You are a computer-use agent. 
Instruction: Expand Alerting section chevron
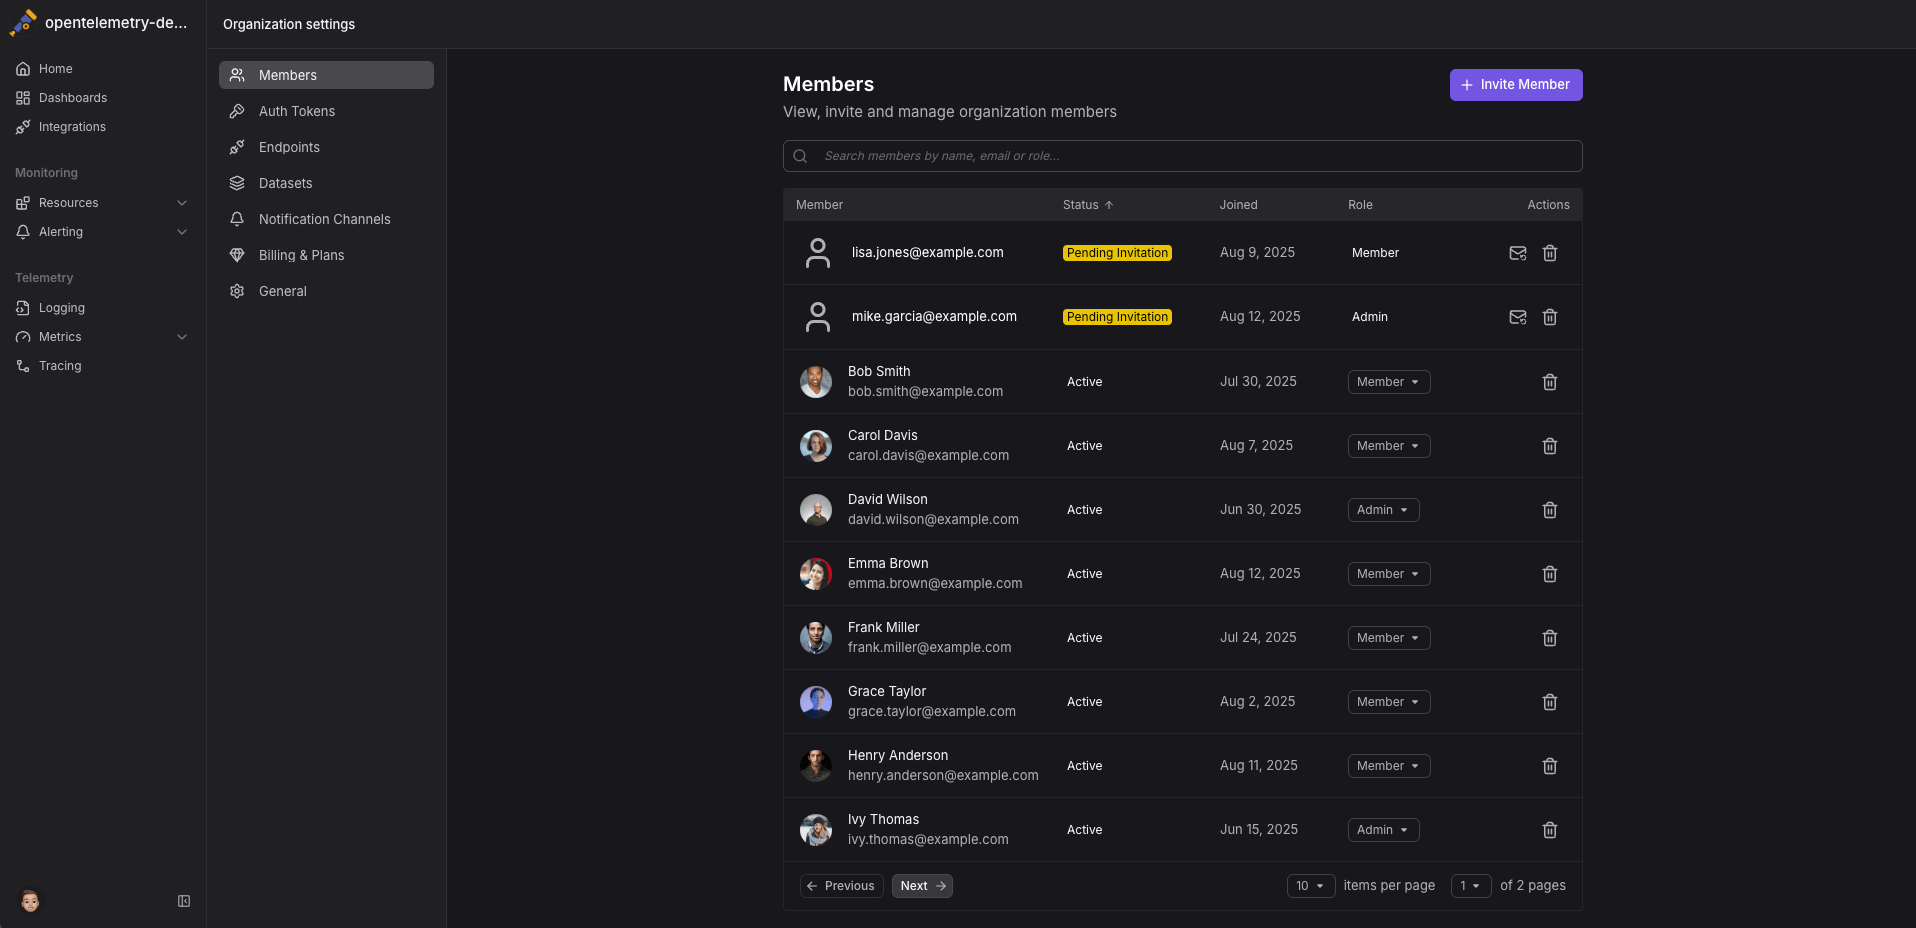(x=182, y=232)
